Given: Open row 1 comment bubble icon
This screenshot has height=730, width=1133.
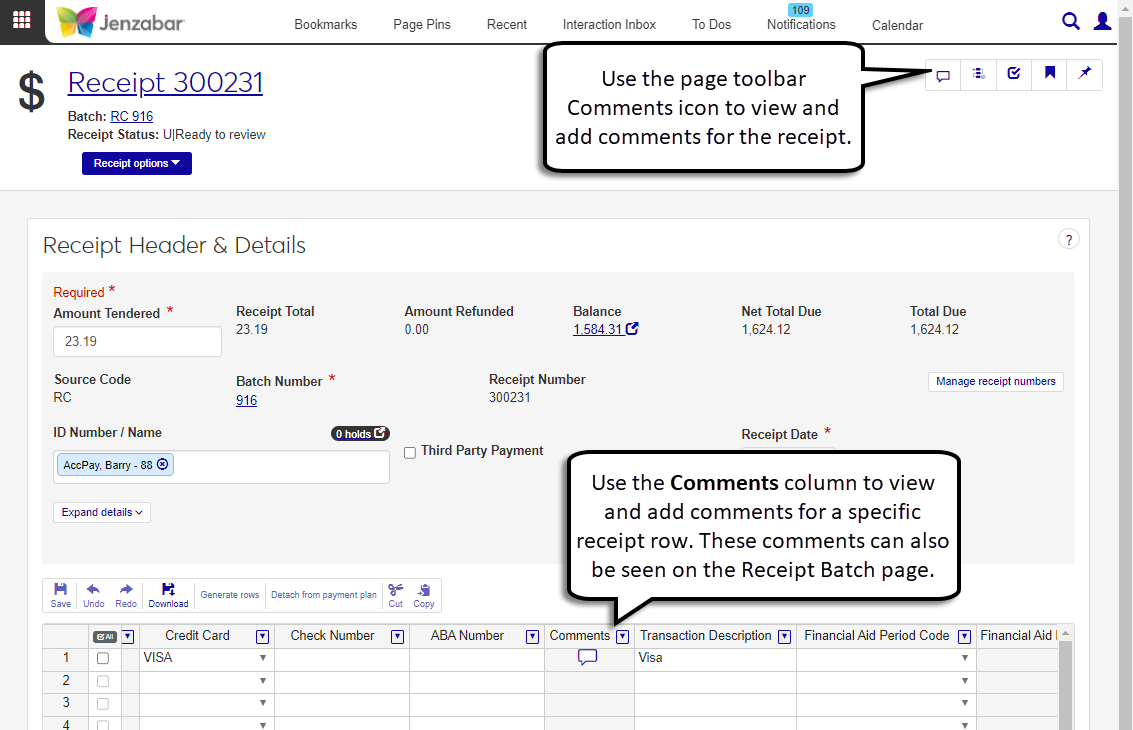Looking at the screenshot, I should tap(587, 657).
